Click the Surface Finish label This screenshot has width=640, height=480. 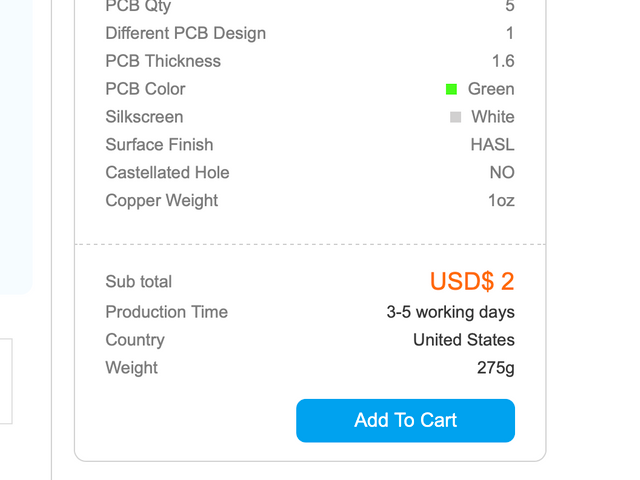click(x=159, y=145)
